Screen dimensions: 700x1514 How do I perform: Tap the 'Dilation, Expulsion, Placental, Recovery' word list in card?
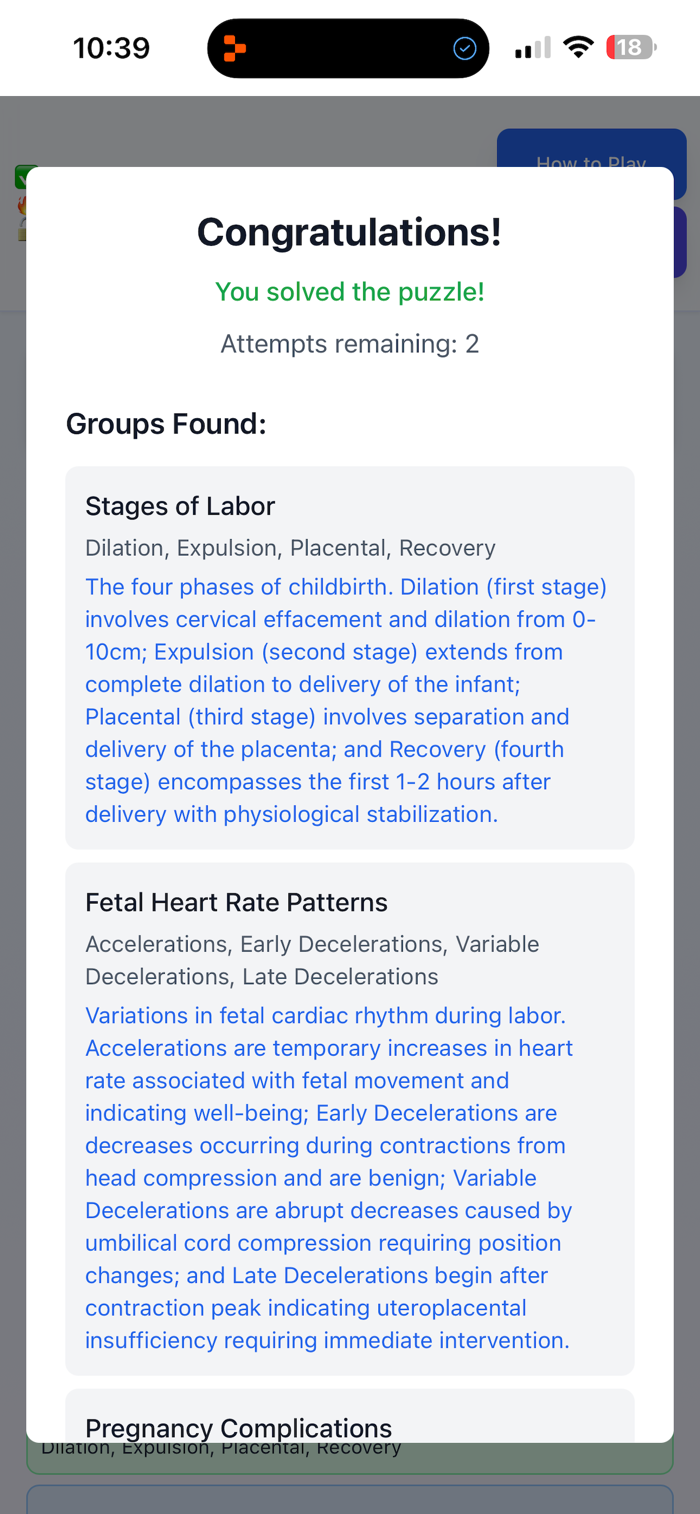pyautogui.click(x=290, y=548)
